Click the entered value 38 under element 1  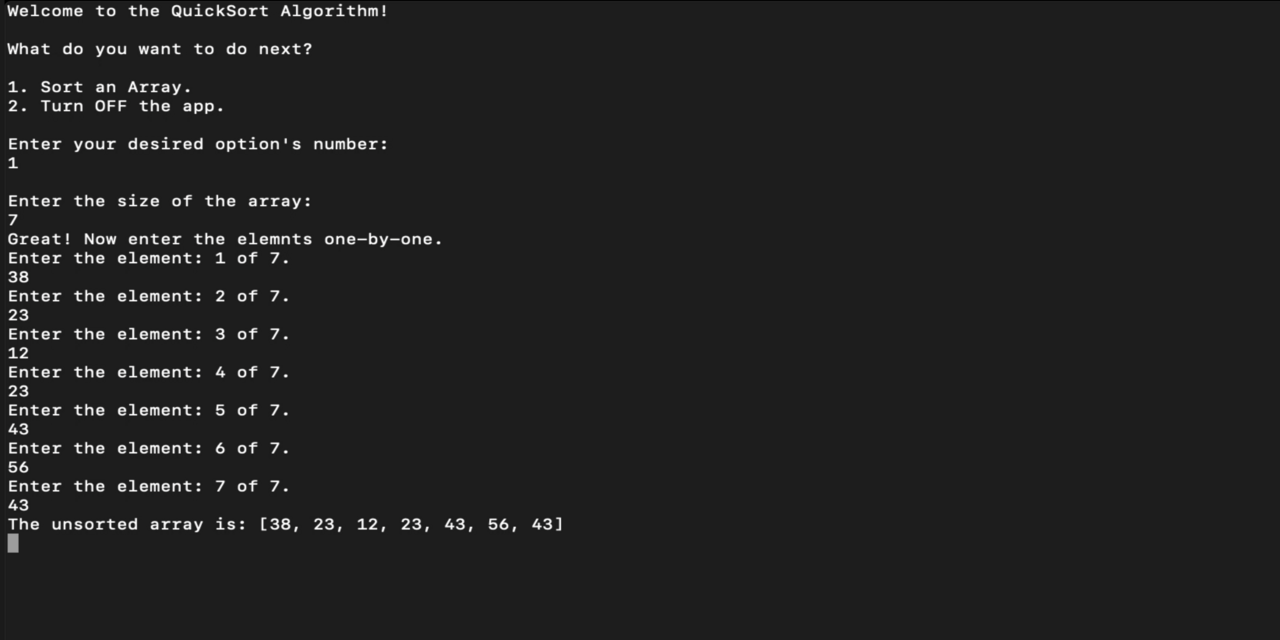pyautogui.click(x=18, y=277)
